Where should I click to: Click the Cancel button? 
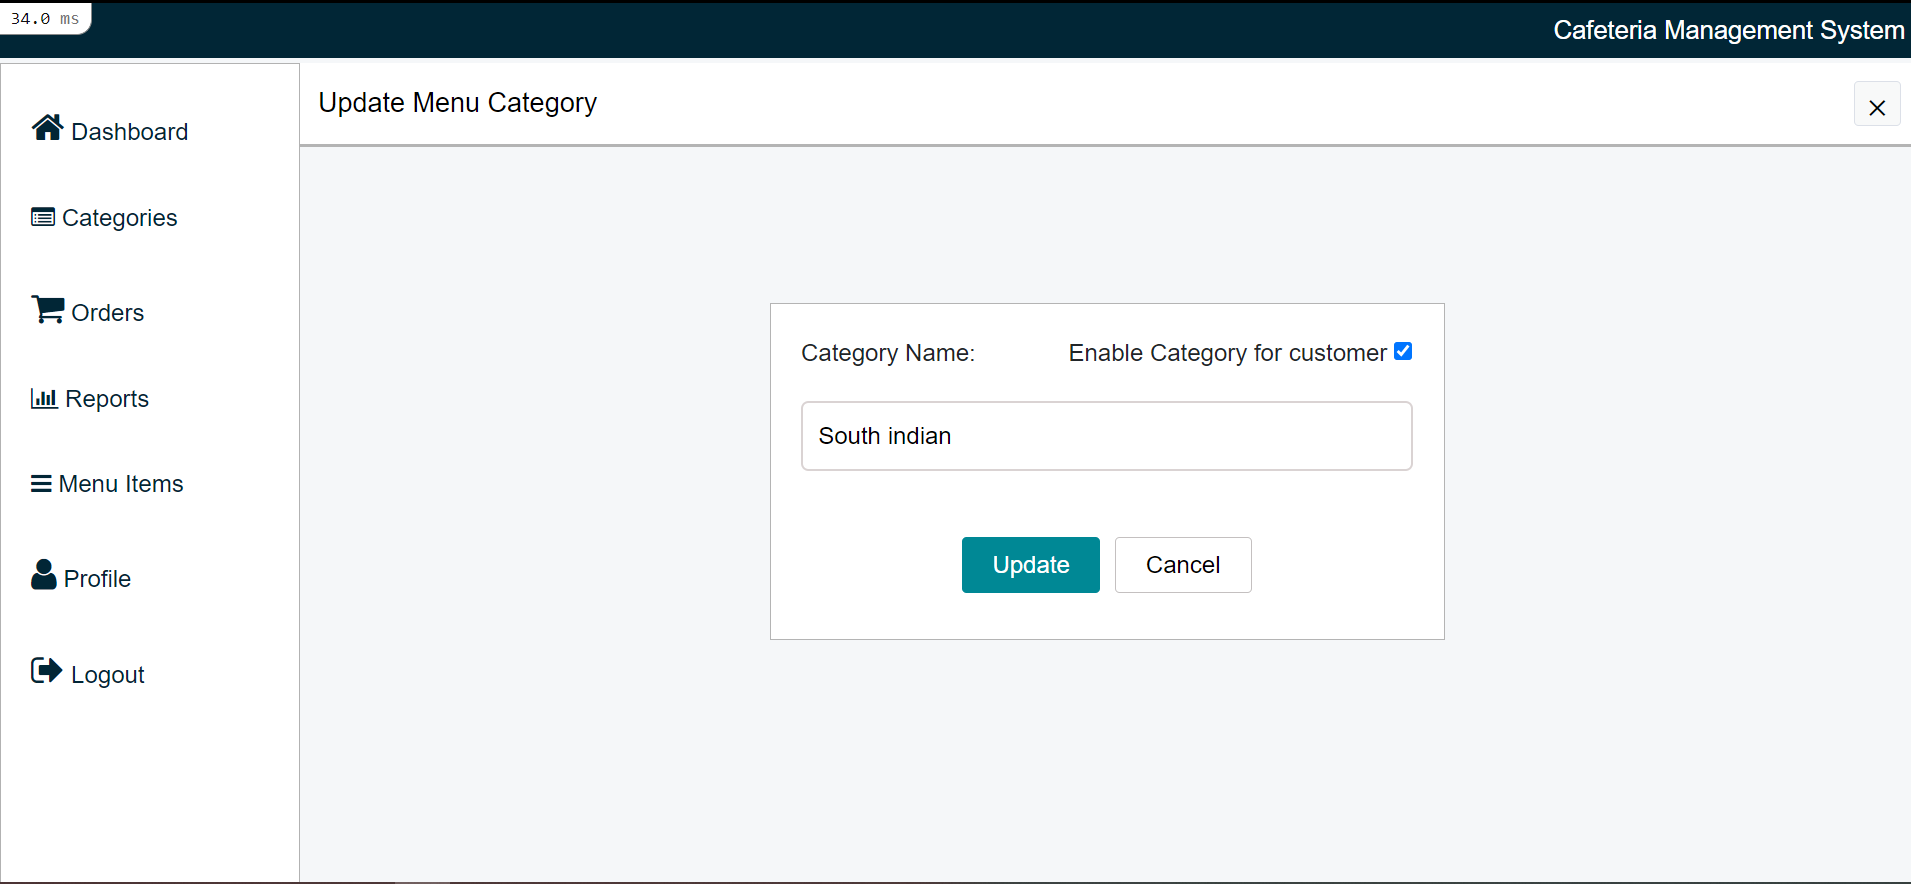[1182, 564]
